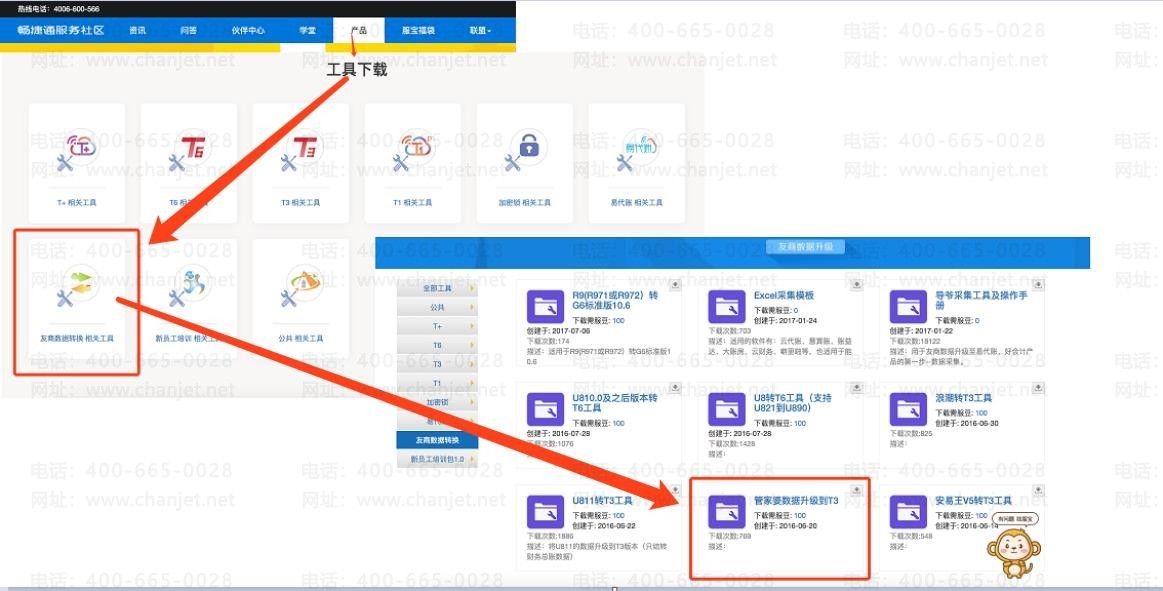Open the 浪潮转T3工具 title link

click(x=963, y=398)
